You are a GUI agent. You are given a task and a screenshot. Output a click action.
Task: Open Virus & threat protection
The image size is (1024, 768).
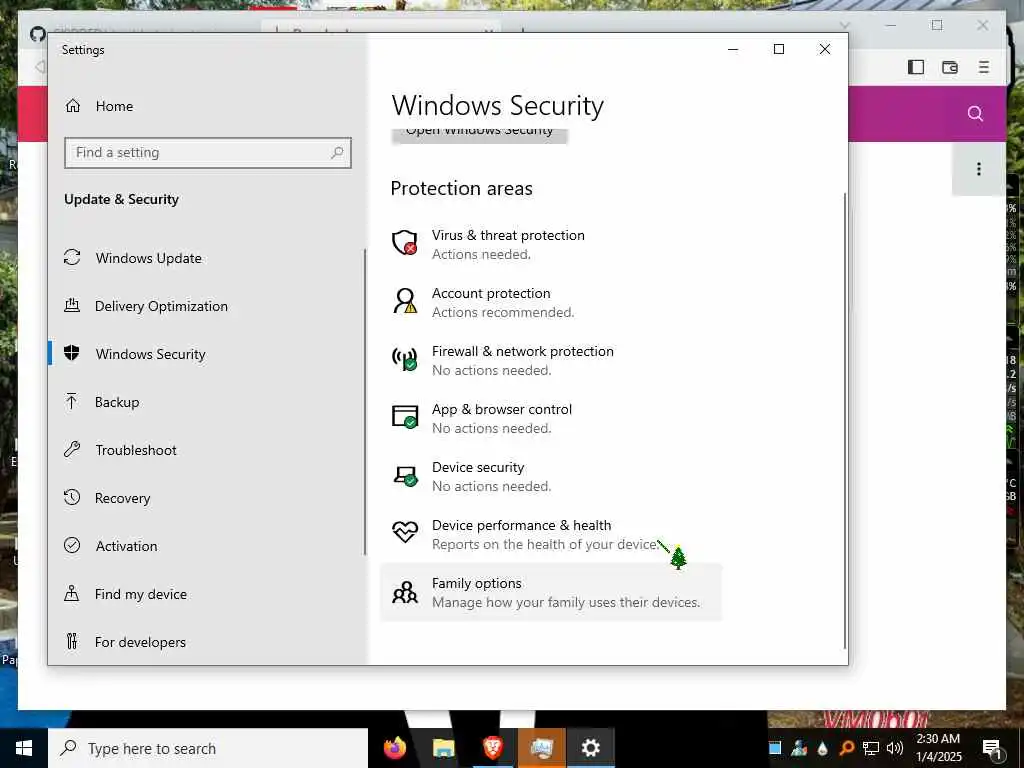coord(508,244)
